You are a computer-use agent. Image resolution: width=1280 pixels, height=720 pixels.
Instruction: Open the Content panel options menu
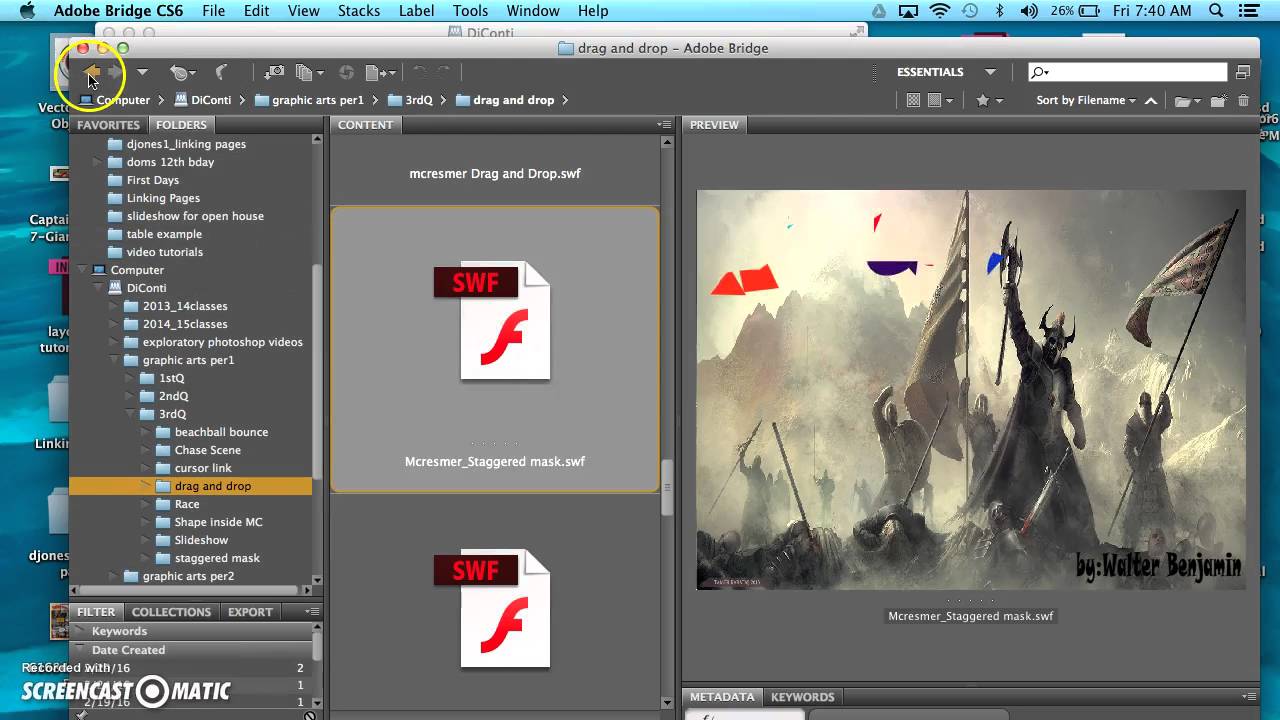tap(664, 125)
